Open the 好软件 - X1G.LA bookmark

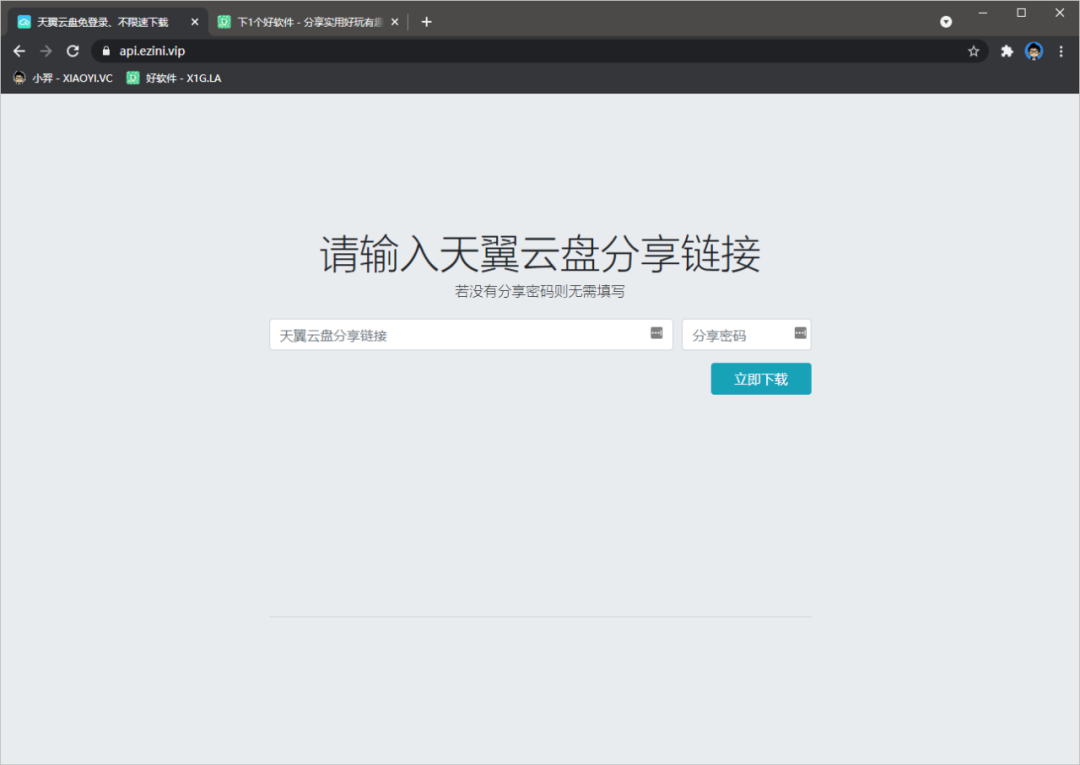pos(174,78)
